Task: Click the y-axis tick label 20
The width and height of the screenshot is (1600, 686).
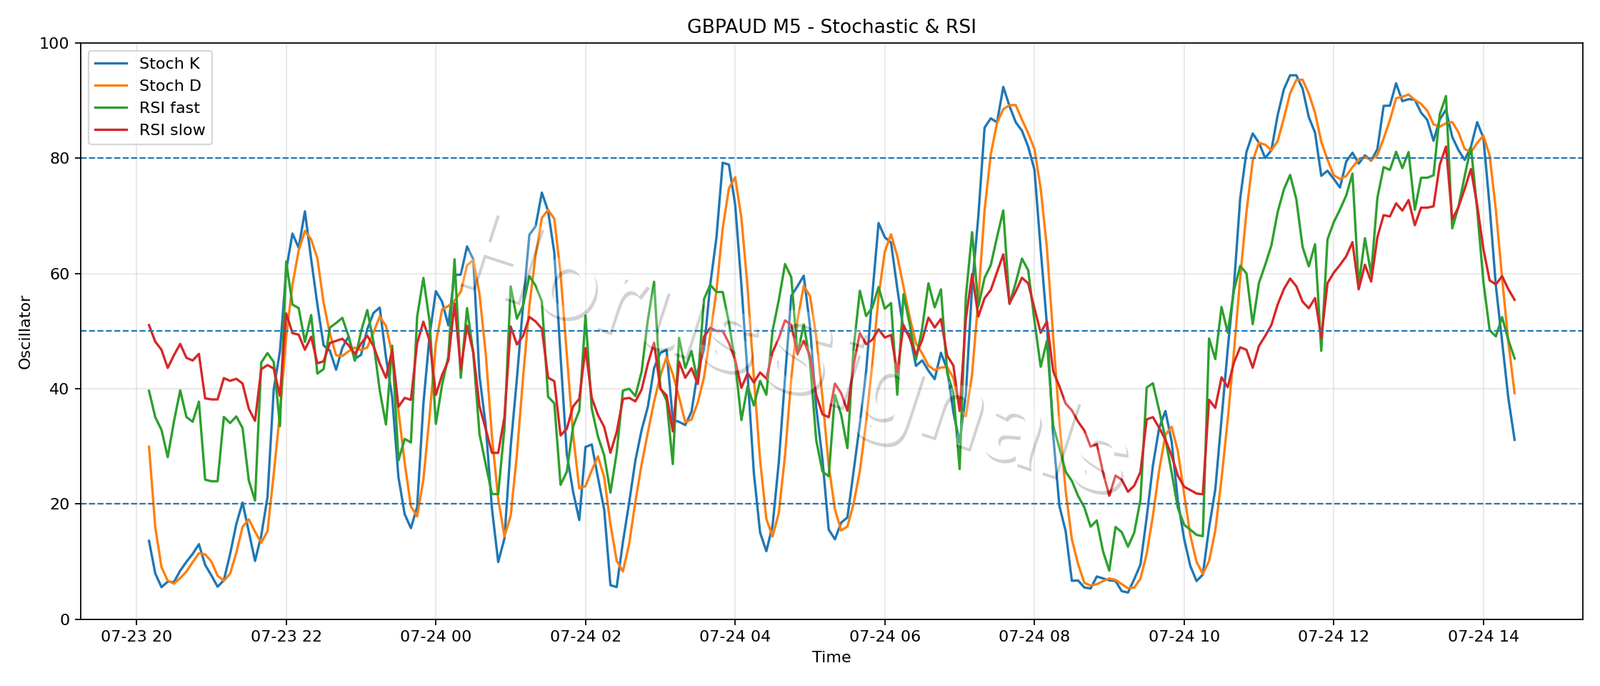Action: click(x=59, y=504)
